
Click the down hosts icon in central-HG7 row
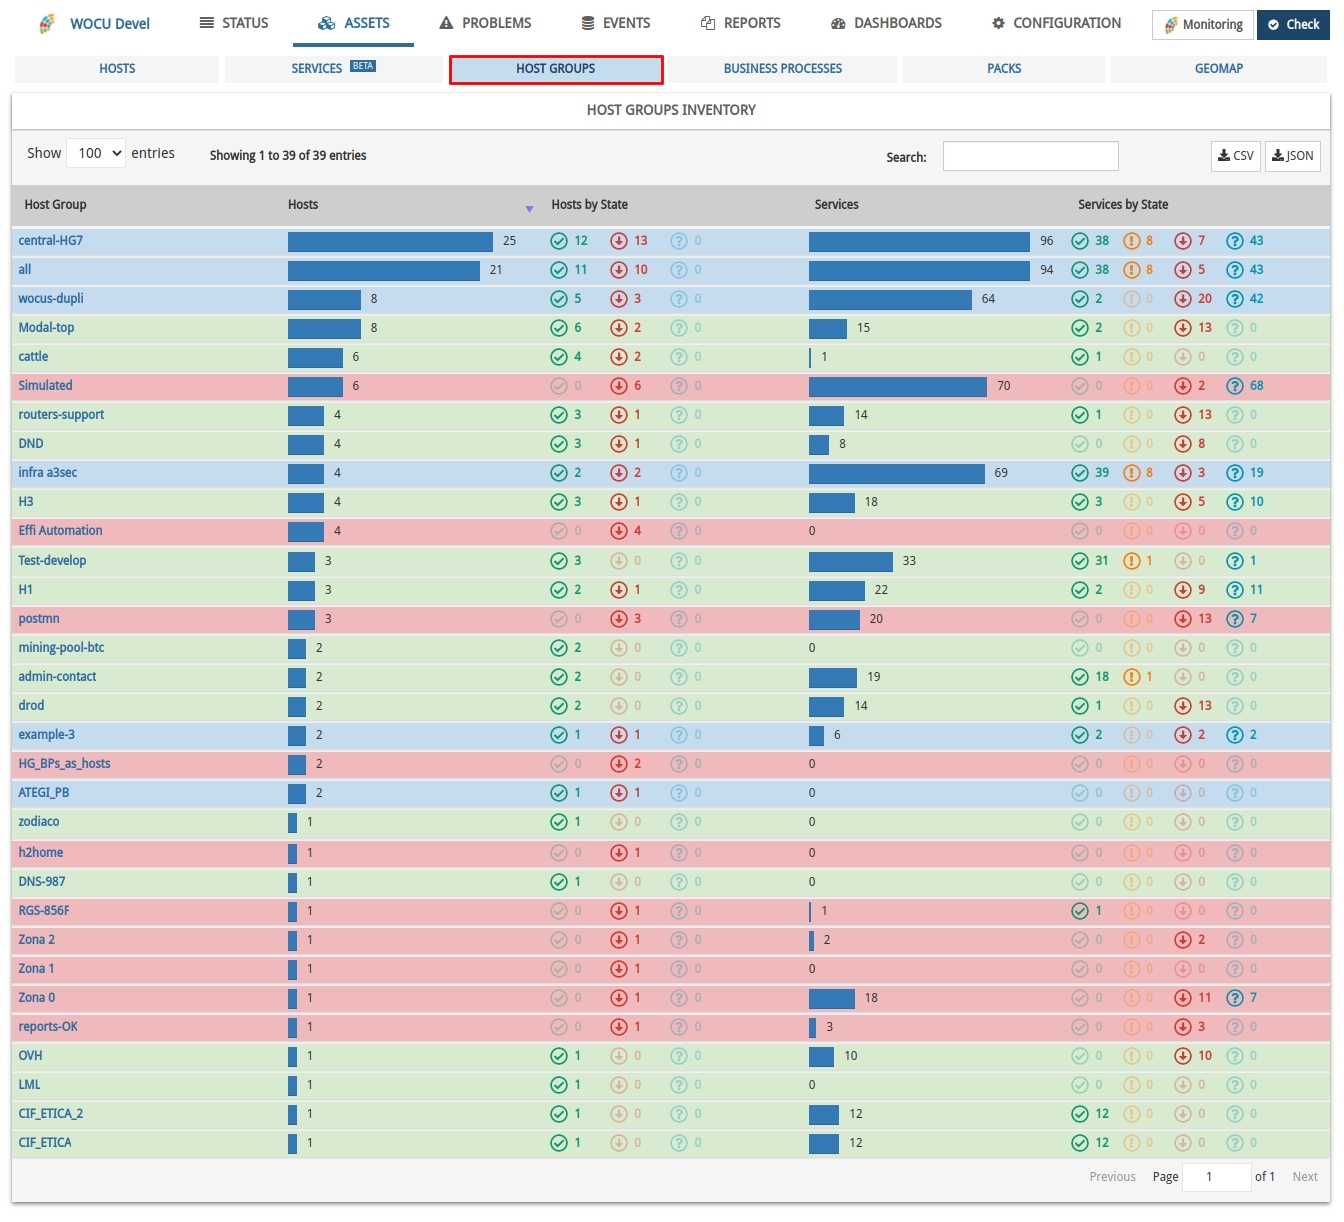click(x=619, y=241)
